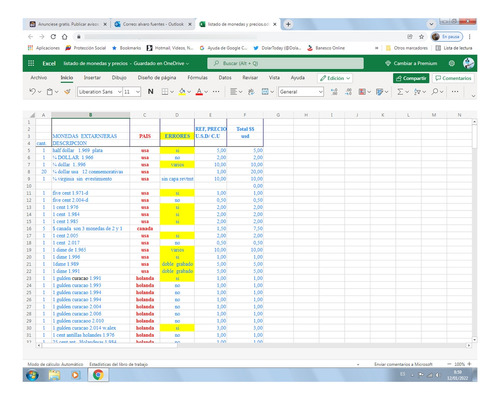Click the browser reload icon
Viewport: 500px width, 400px height.
[x=53, y=37]
